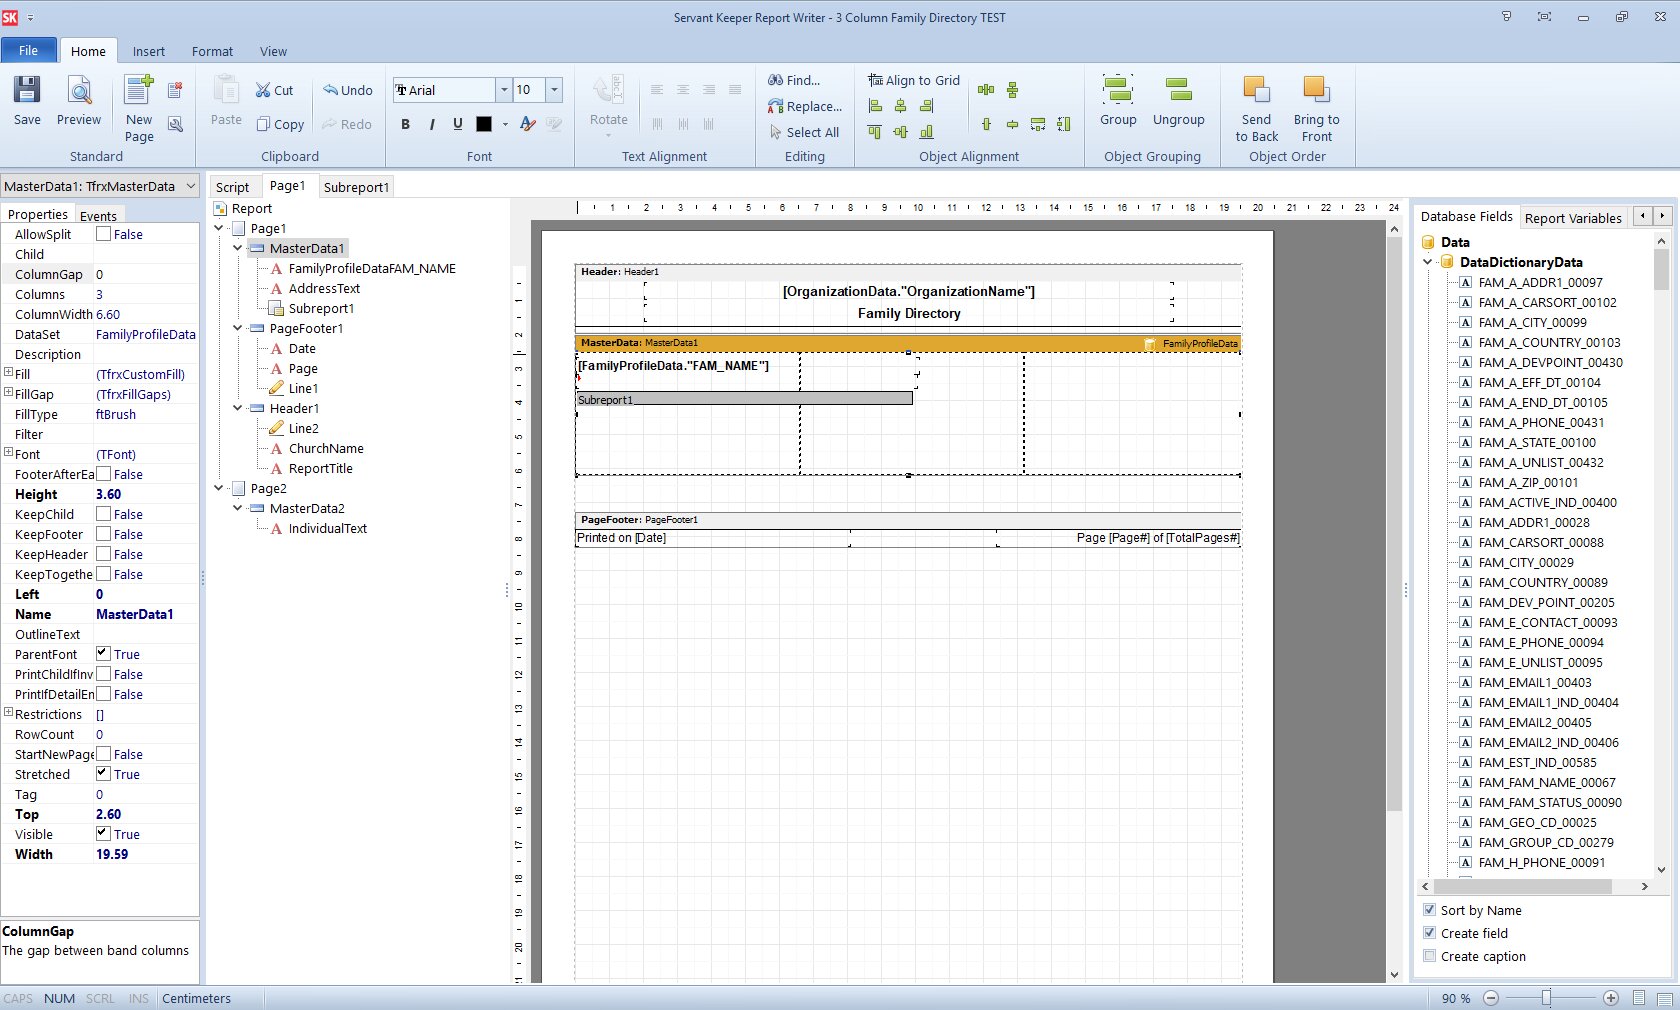Collapse the PageFooter1 tree node
Image resolution: width=1680 pixels, height=1010 pixels.
[237, 328]
